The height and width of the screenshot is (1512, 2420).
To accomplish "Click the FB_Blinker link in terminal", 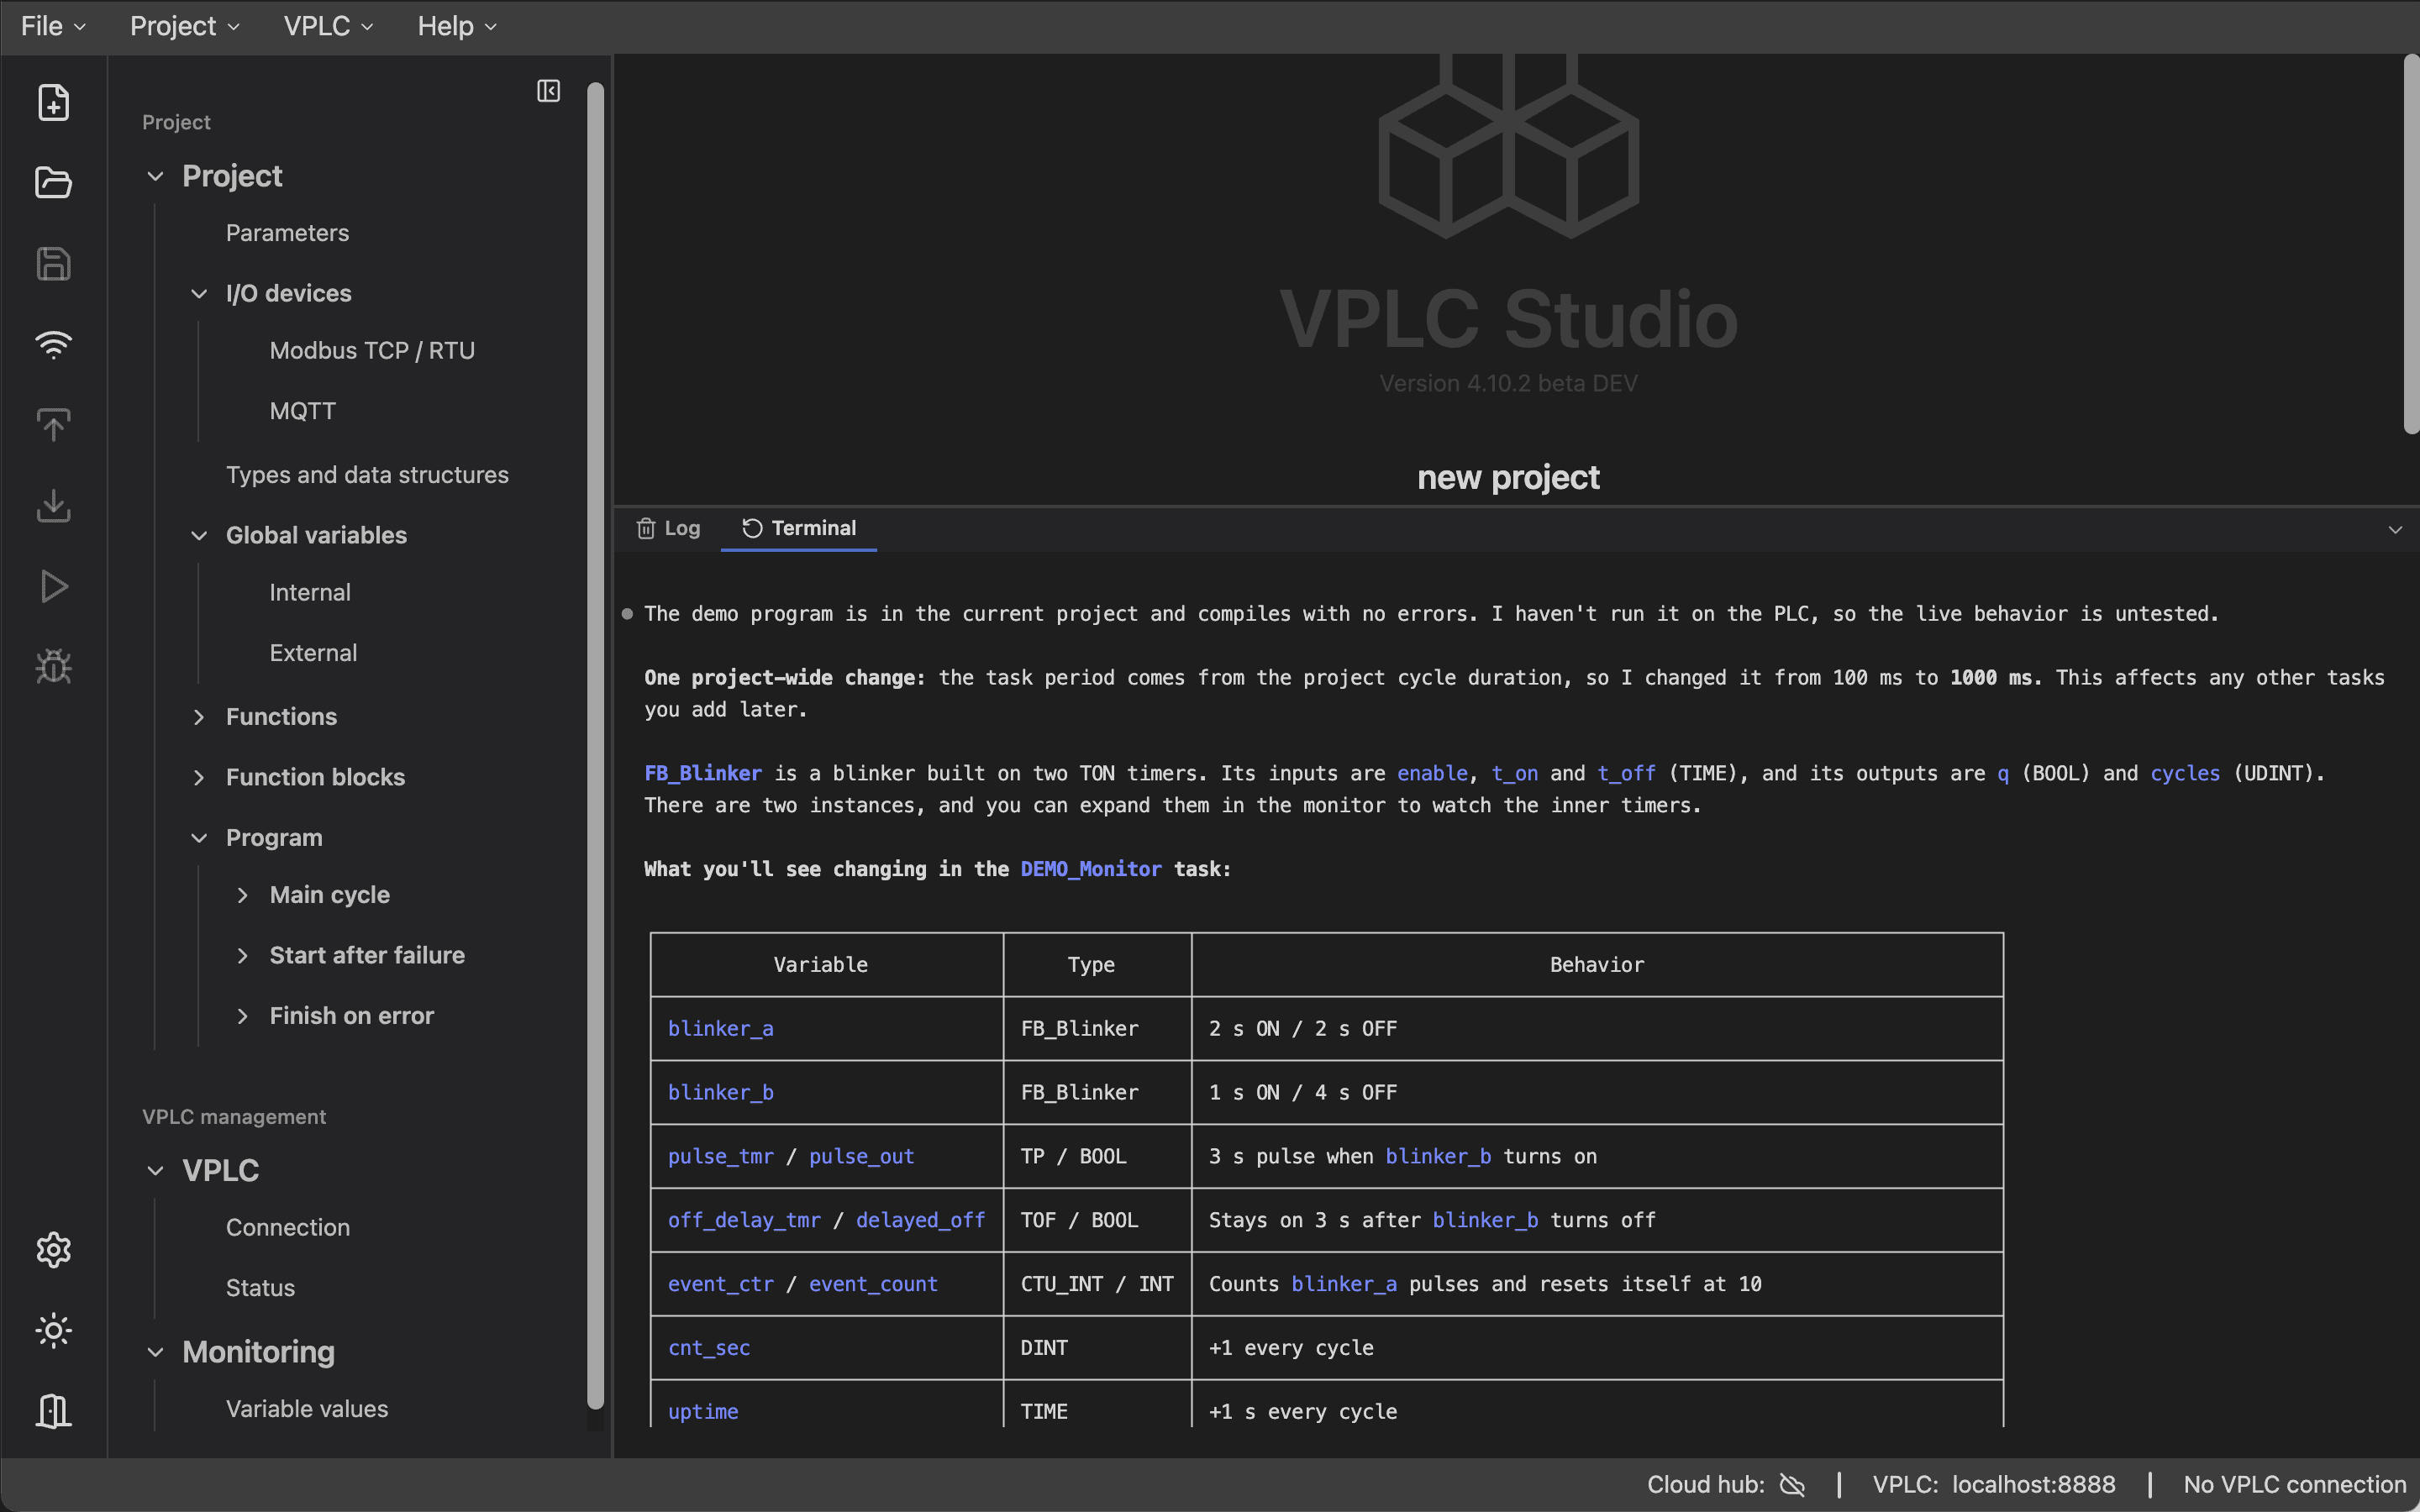I will [x=703, y=773].
